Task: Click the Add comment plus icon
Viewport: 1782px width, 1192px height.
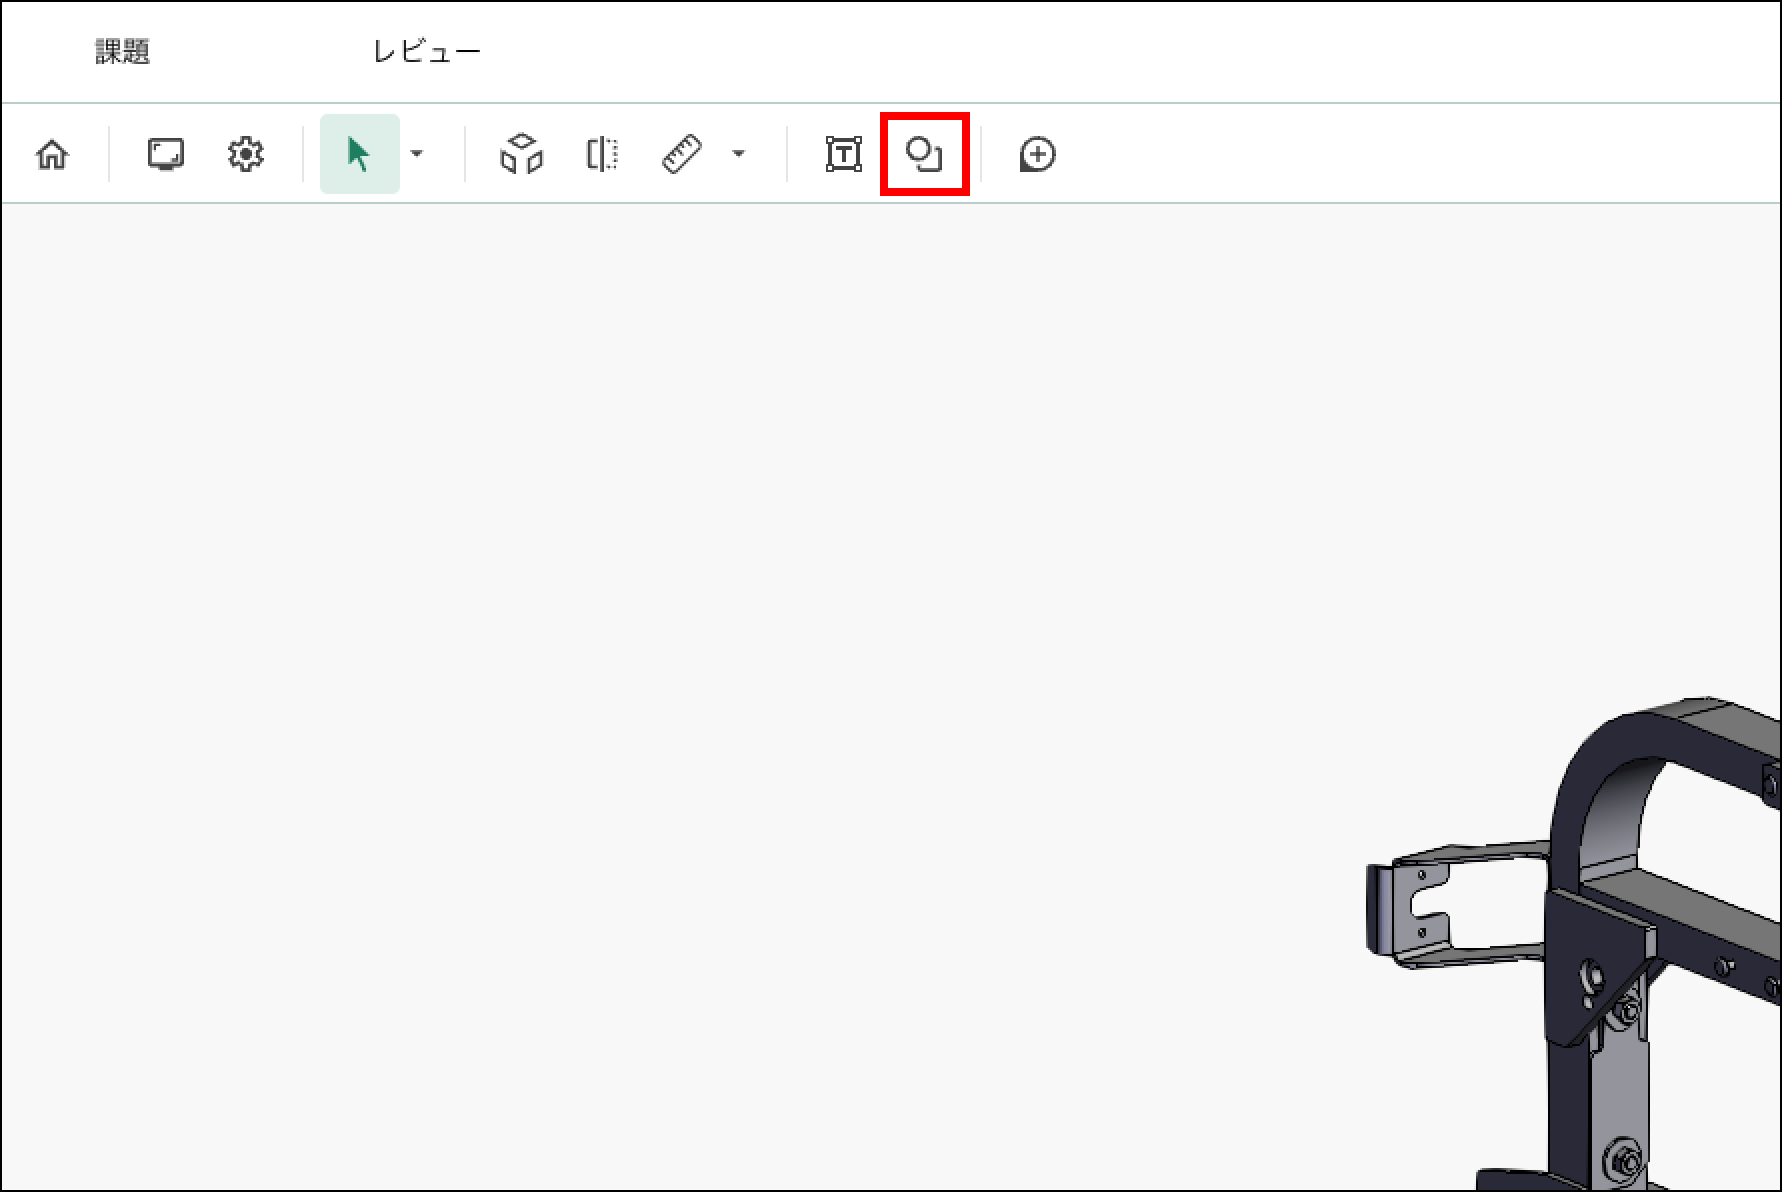Action: (1037, 155)
